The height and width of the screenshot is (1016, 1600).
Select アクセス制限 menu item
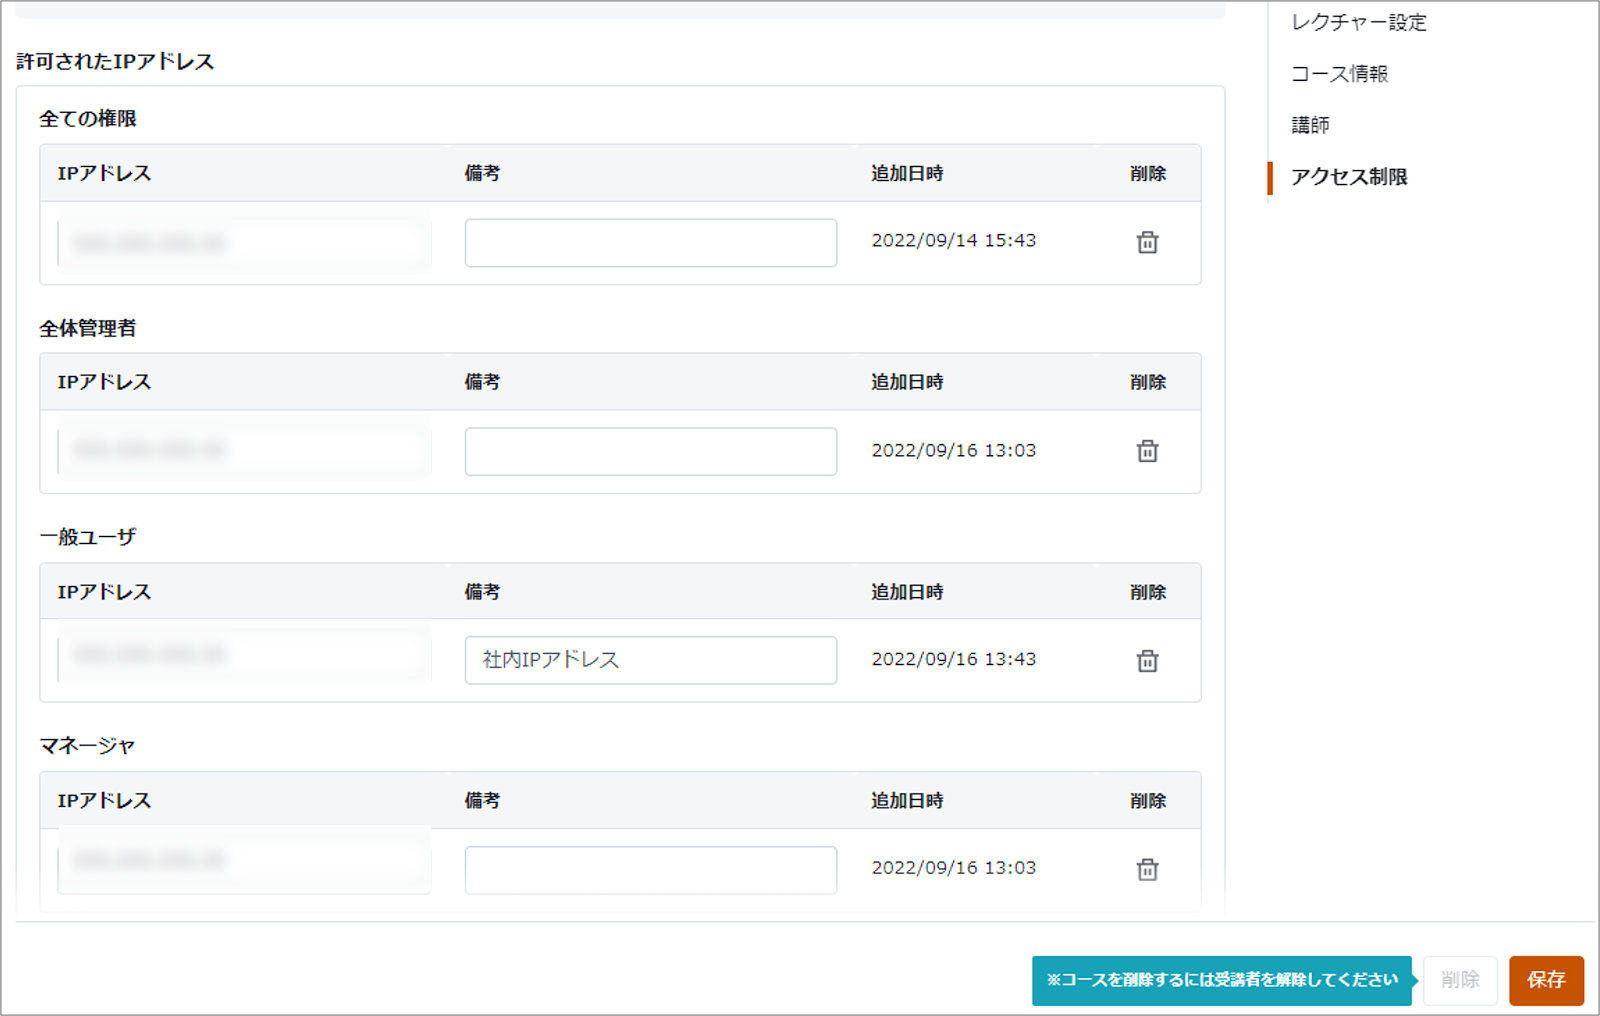tap(1349, 177)
